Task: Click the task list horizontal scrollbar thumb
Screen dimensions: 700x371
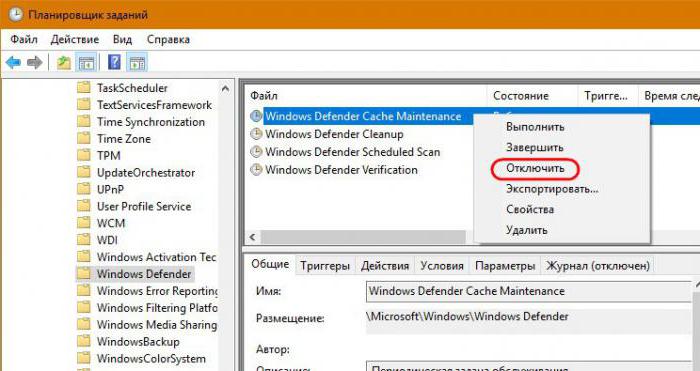Action: (363, 237)
